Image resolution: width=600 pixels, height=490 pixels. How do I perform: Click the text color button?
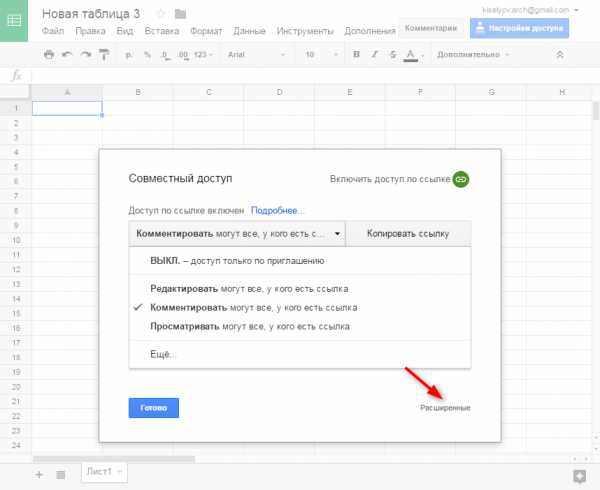point(410,54)
